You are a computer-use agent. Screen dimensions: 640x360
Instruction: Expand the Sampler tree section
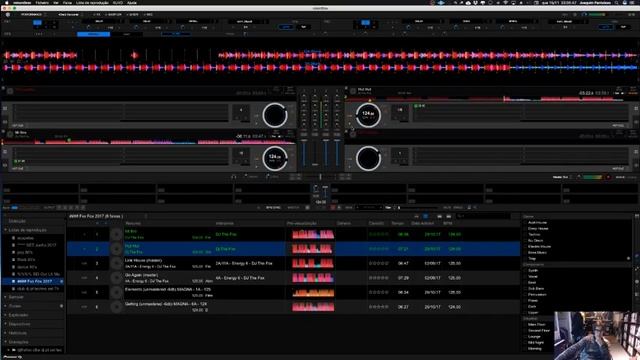point(5,297)
